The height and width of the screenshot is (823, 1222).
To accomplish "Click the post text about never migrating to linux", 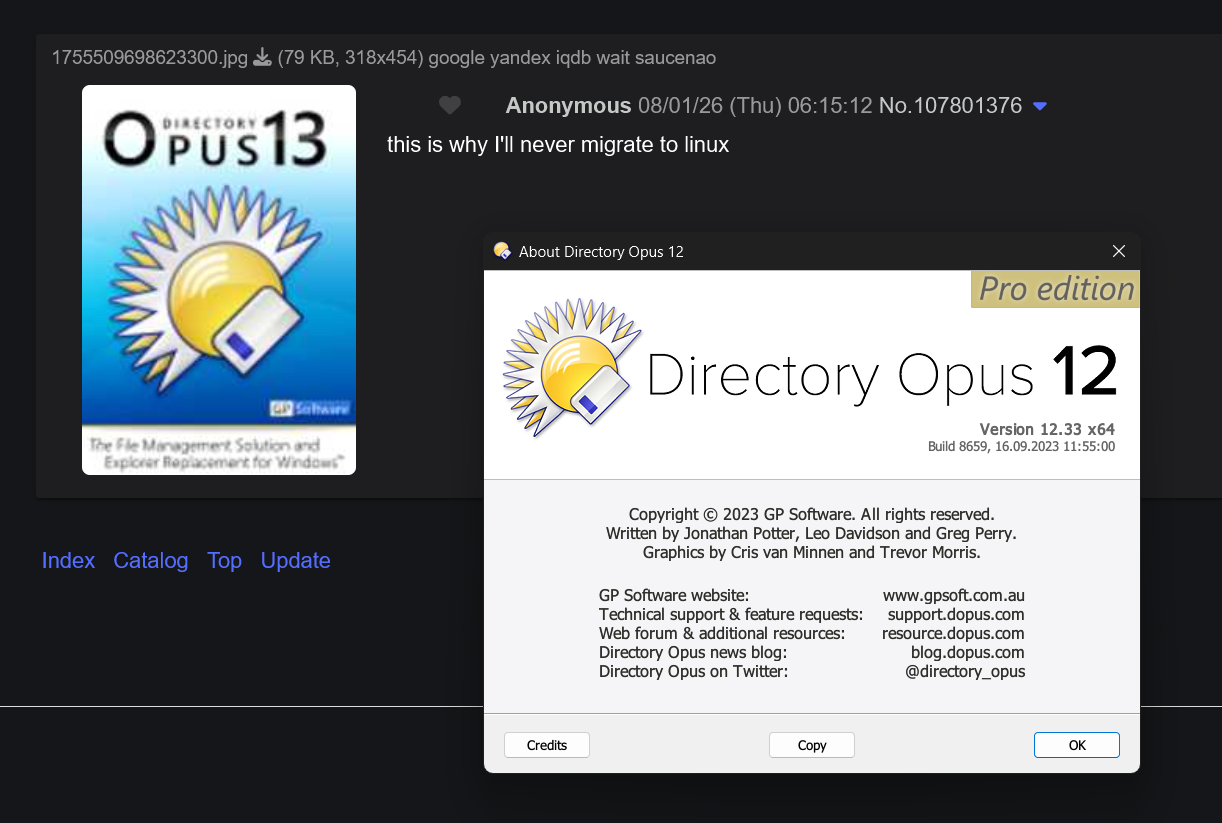I will [x=558, y=144].
